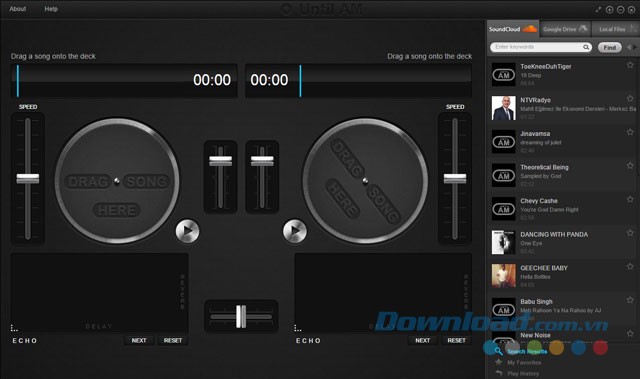
Task: Select track title "Chevy Cashe"
Action: [x=539, y=201]
